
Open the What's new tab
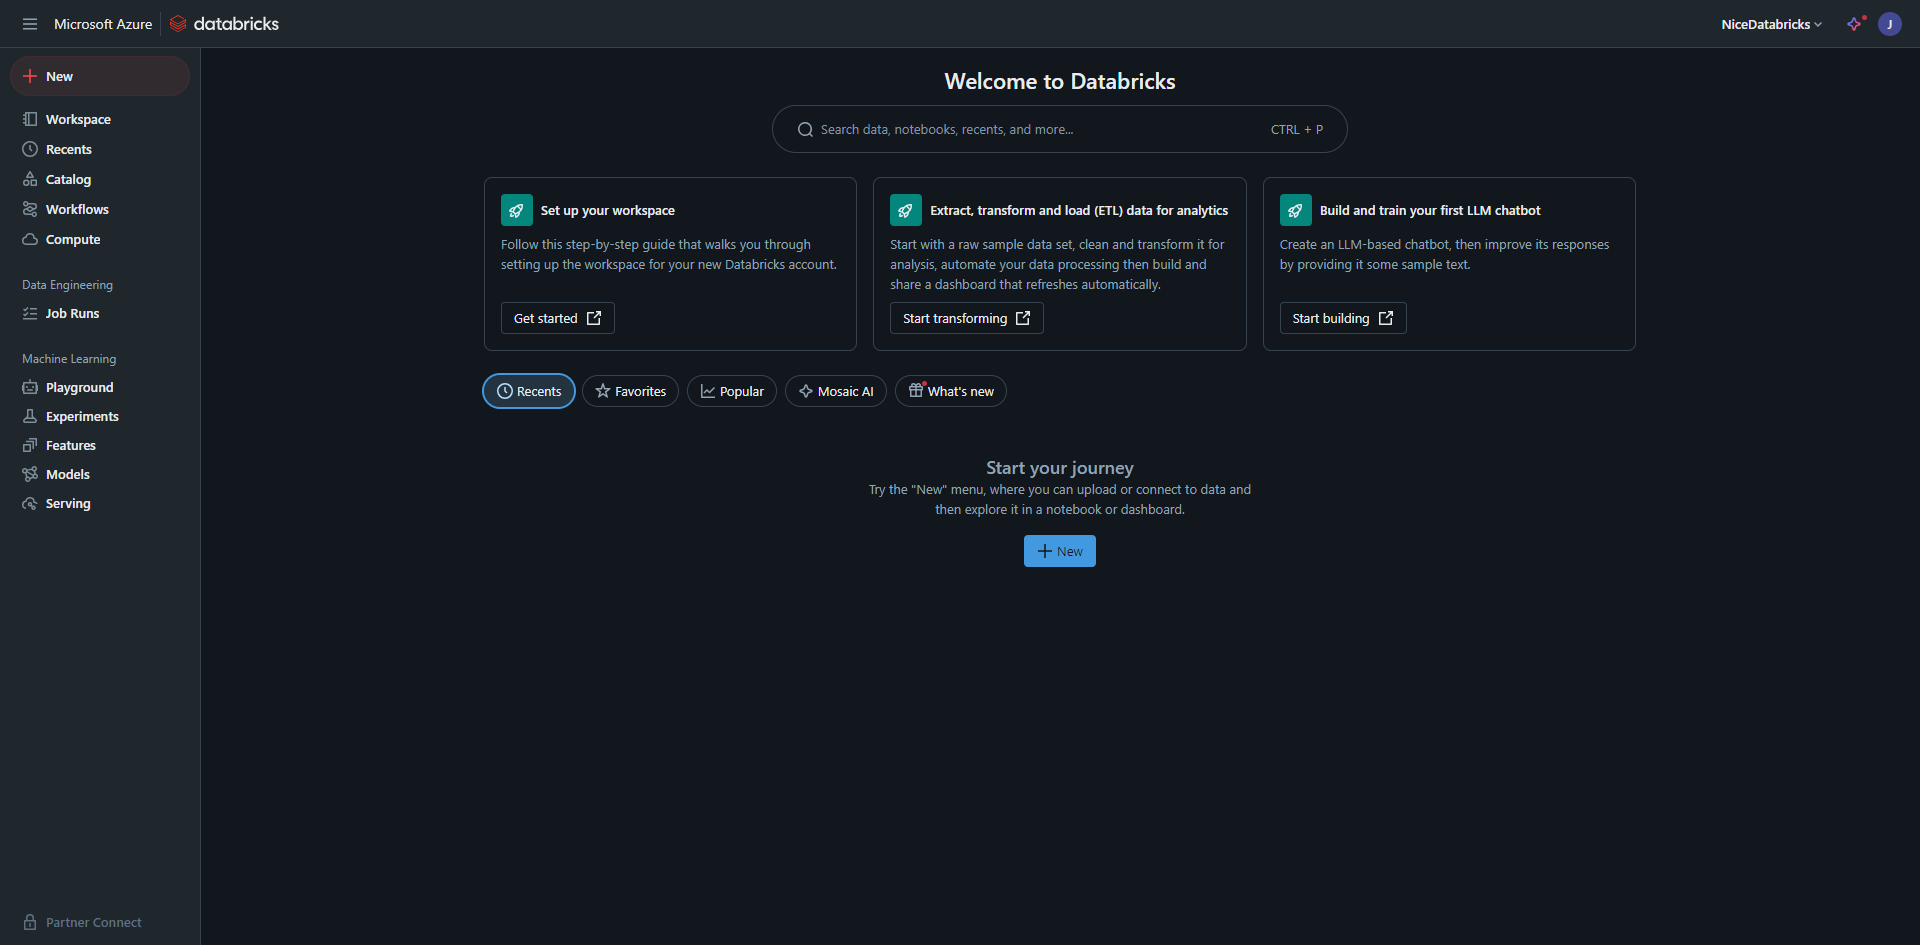951,391
